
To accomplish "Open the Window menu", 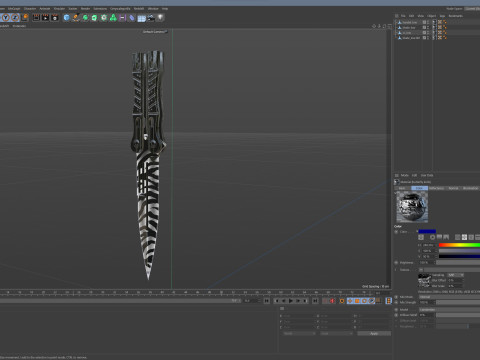I will click(153, 8).
